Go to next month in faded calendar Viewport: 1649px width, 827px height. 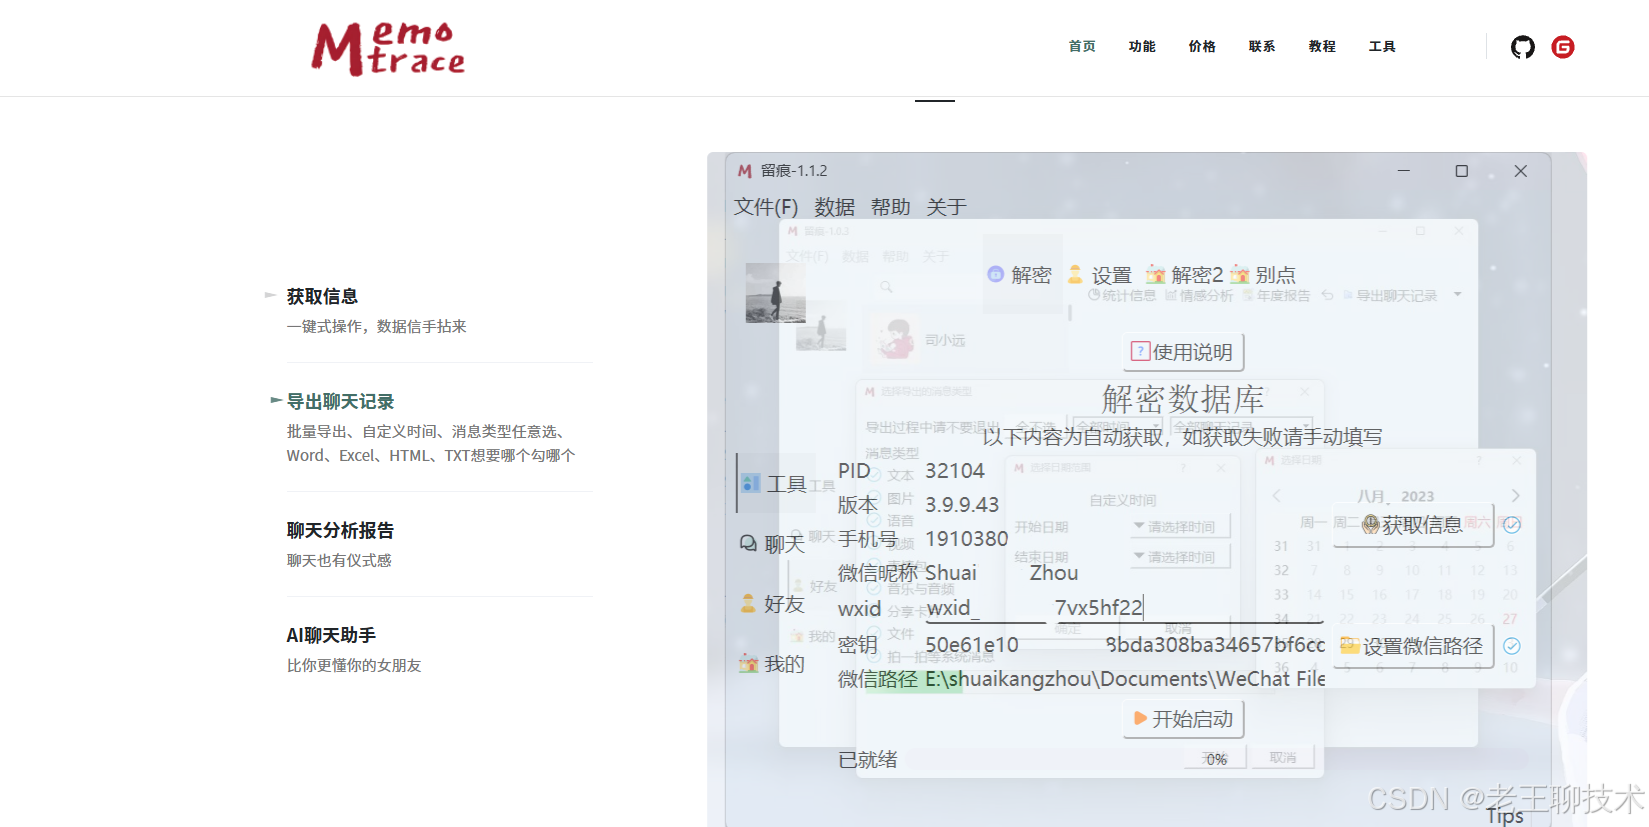point(1515,496)
